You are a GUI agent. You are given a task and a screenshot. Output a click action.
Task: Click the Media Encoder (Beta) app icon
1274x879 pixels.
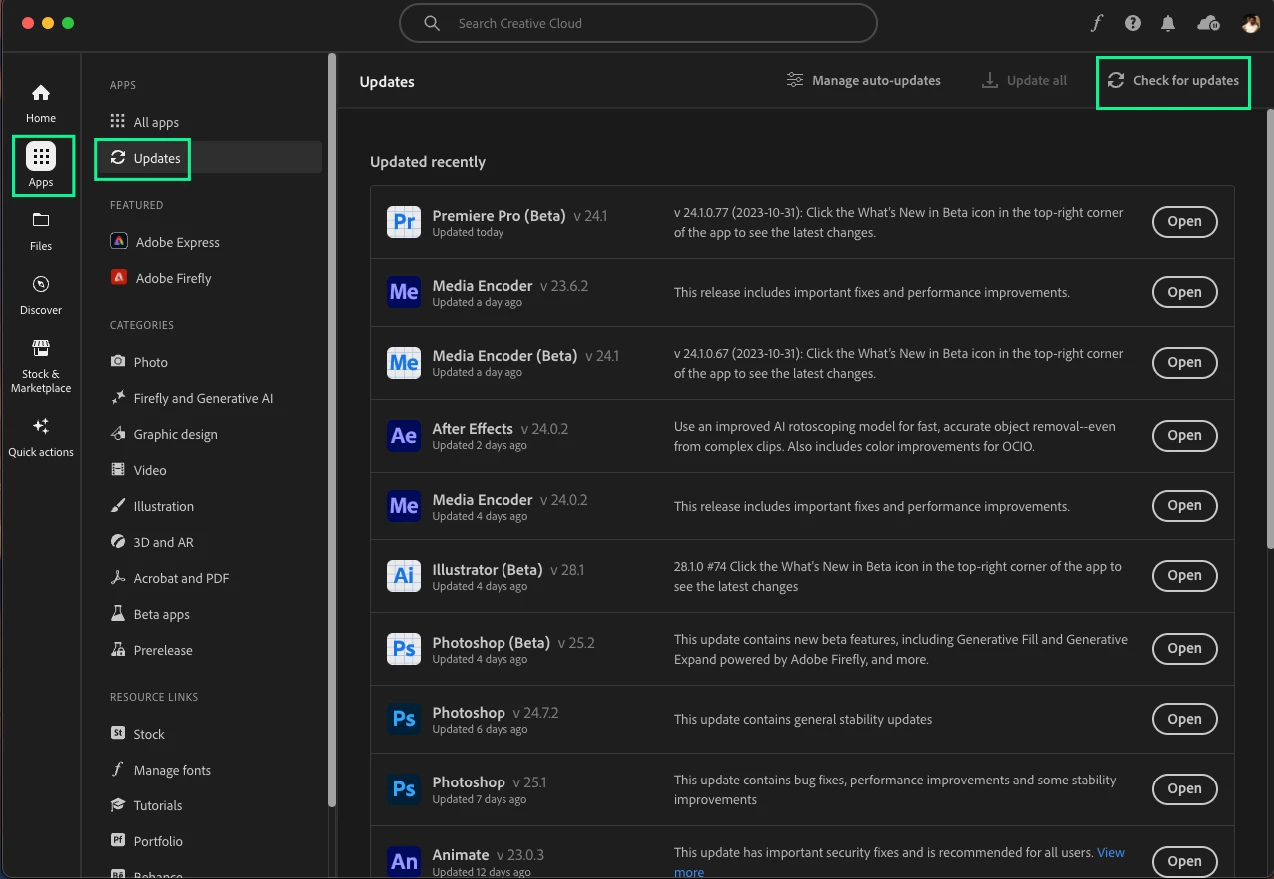404,362
